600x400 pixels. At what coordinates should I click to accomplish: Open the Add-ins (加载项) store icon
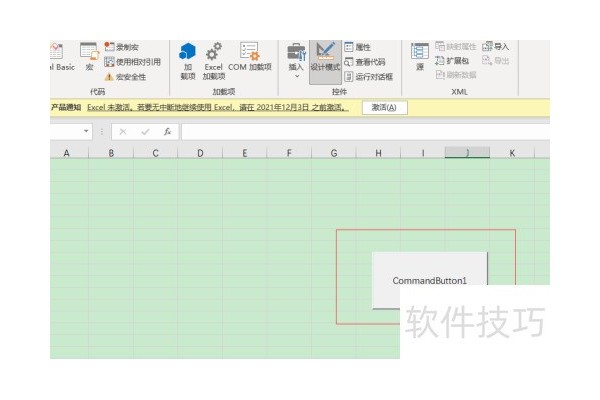pyautogui.click(x=188, y=60)
